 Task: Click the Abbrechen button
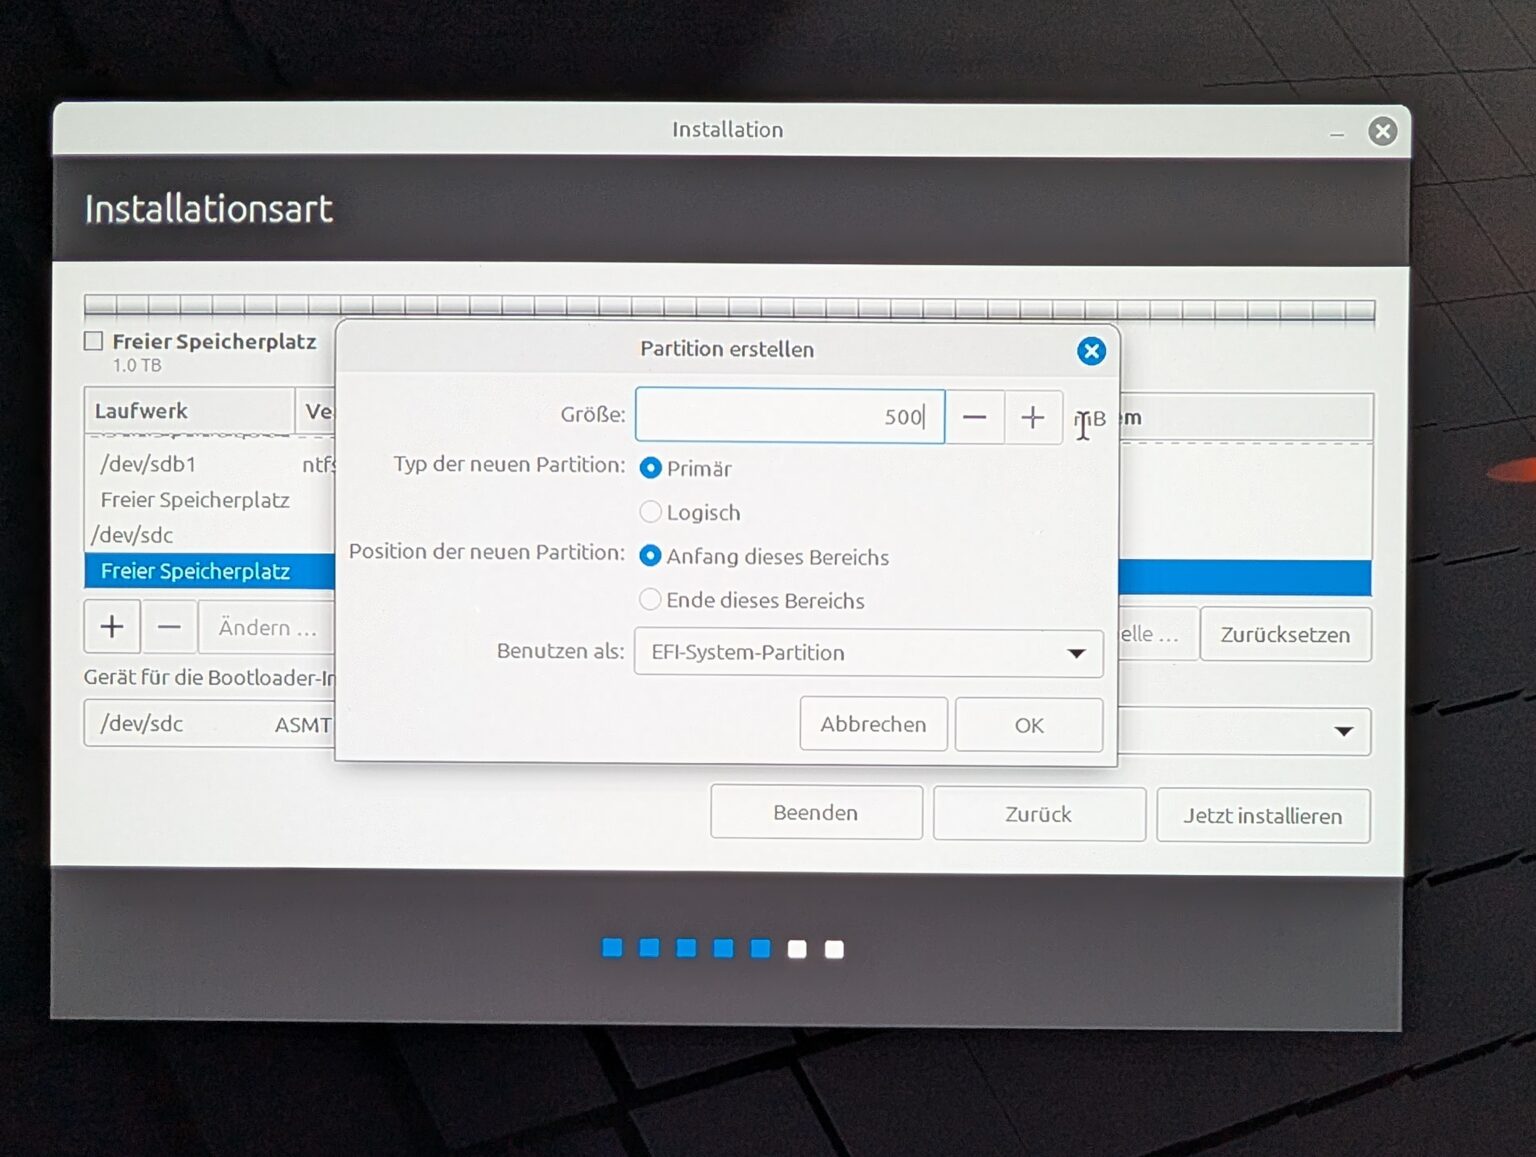click(873, 724)
